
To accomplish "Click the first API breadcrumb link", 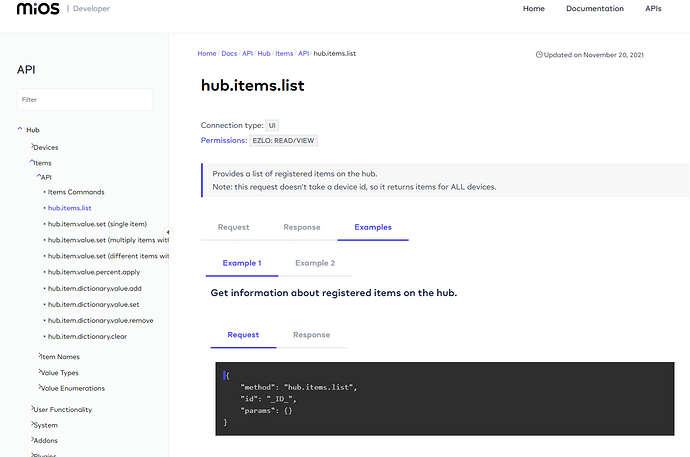I will tap(247, 53).
